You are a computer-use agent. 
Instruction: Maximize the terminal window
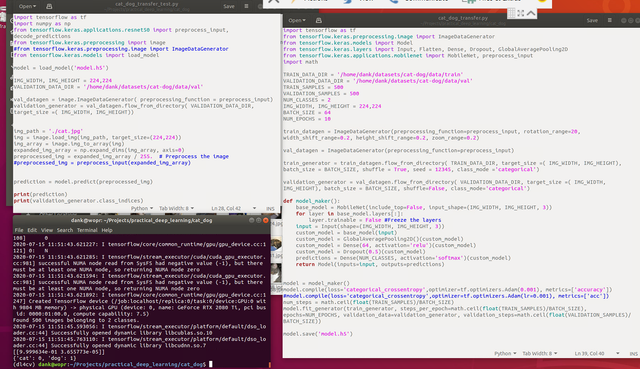pos(258,220)
